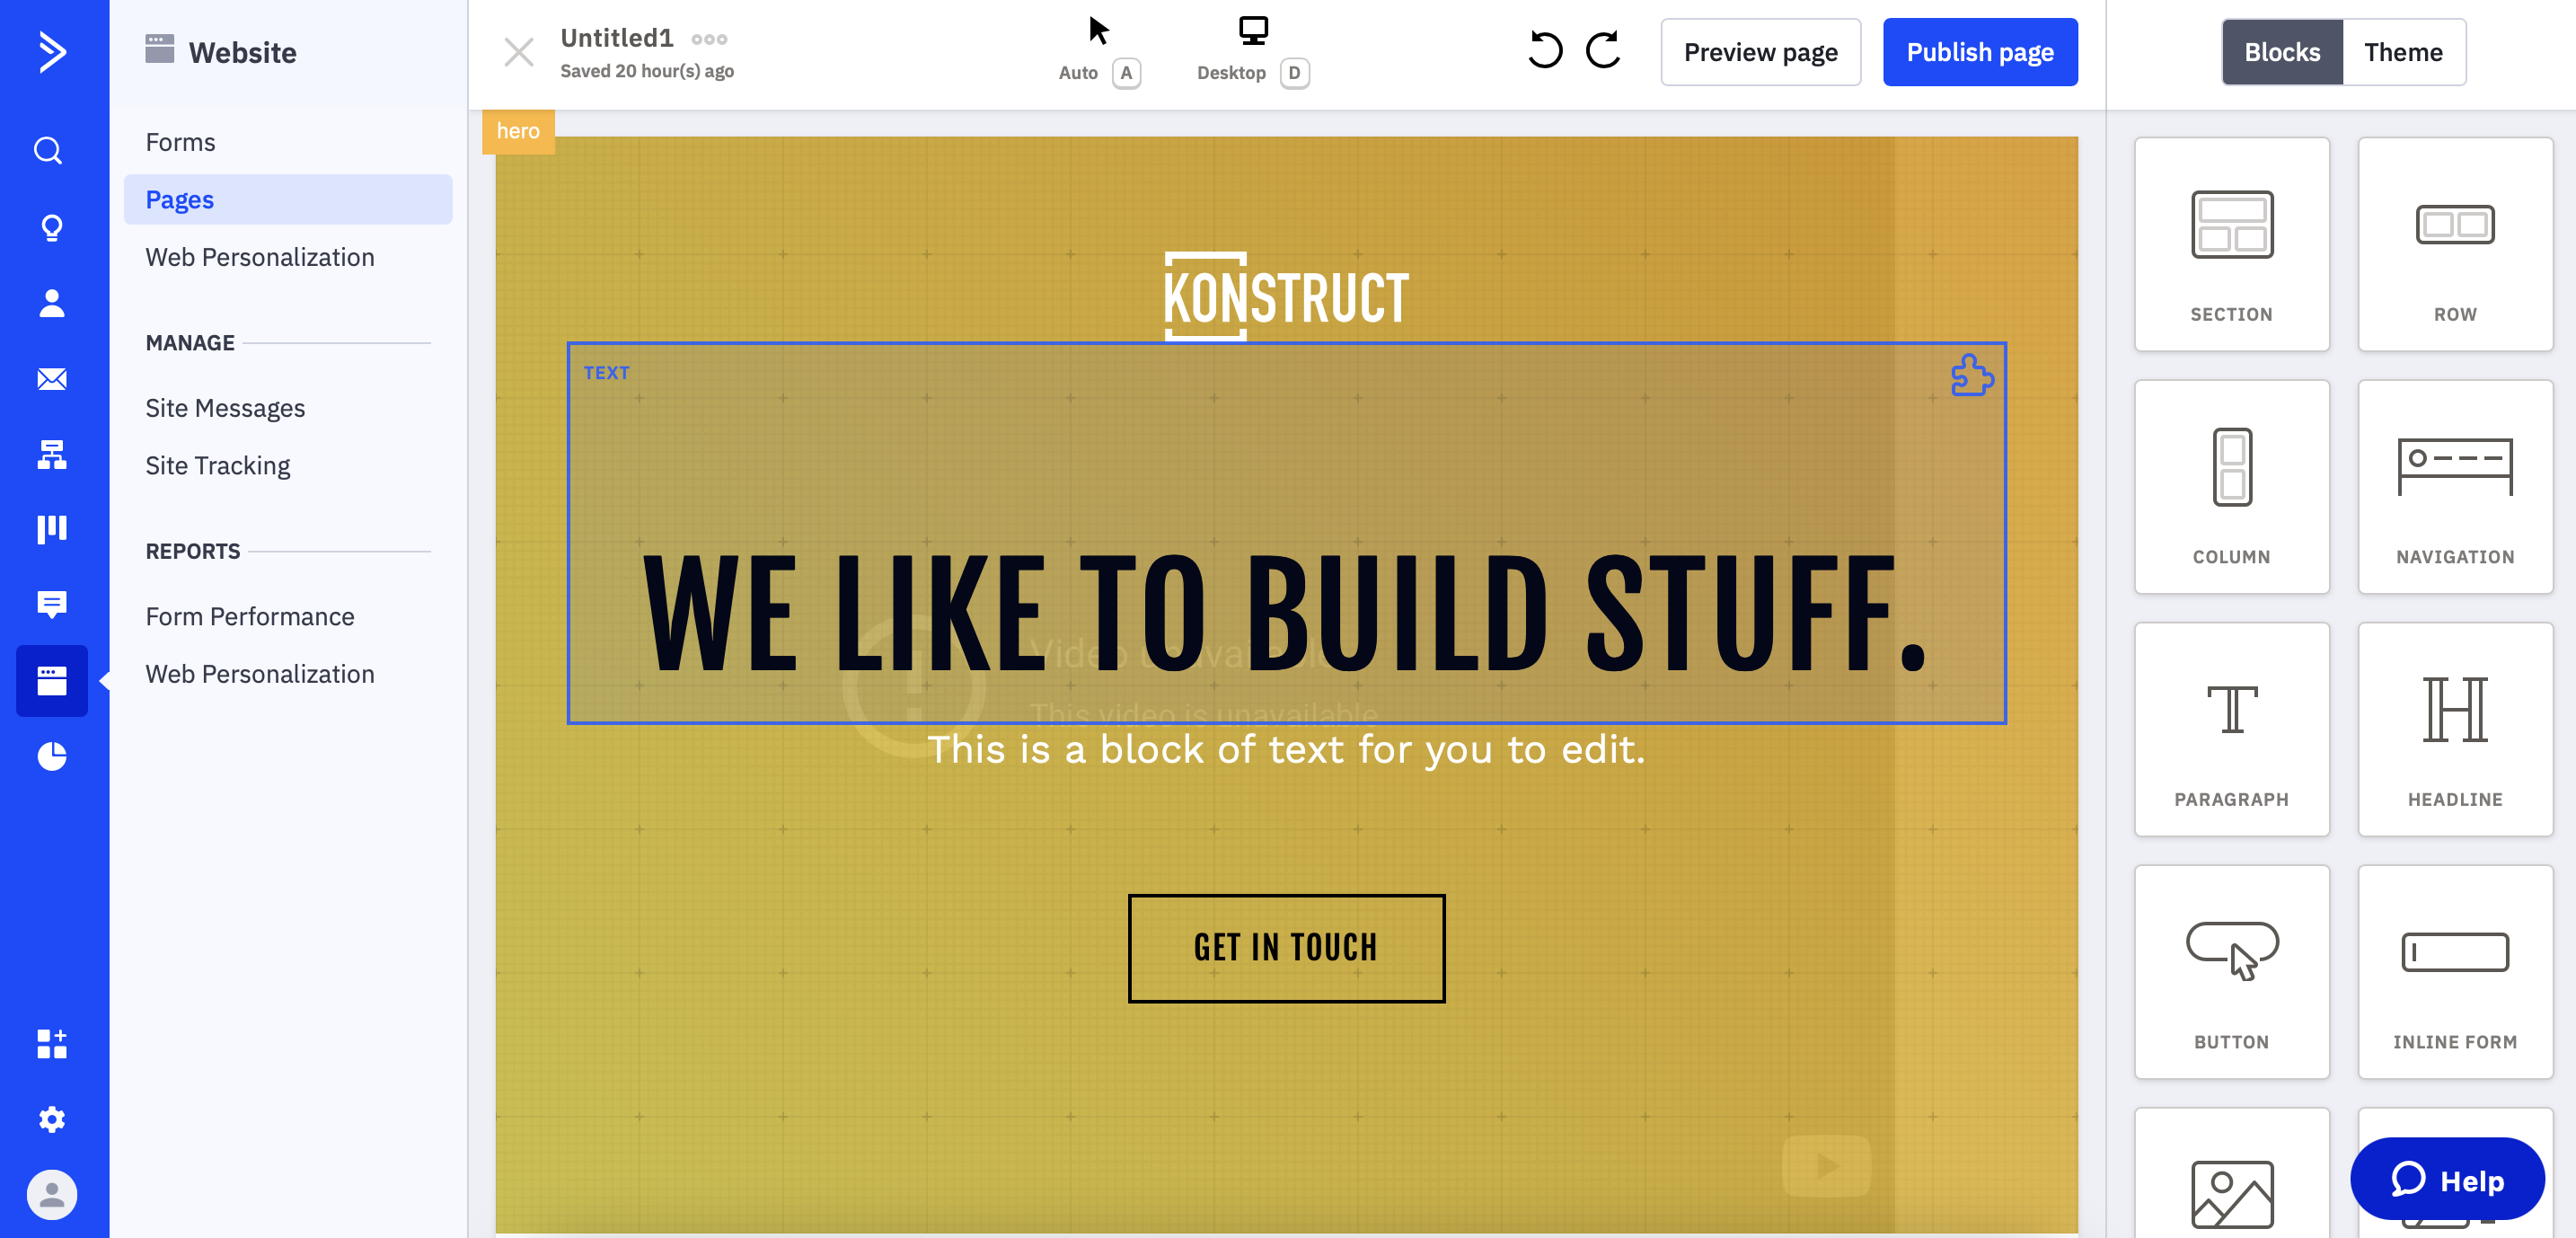
Task: Open Reports pie chart icon
Action: [x=51, y=756]
